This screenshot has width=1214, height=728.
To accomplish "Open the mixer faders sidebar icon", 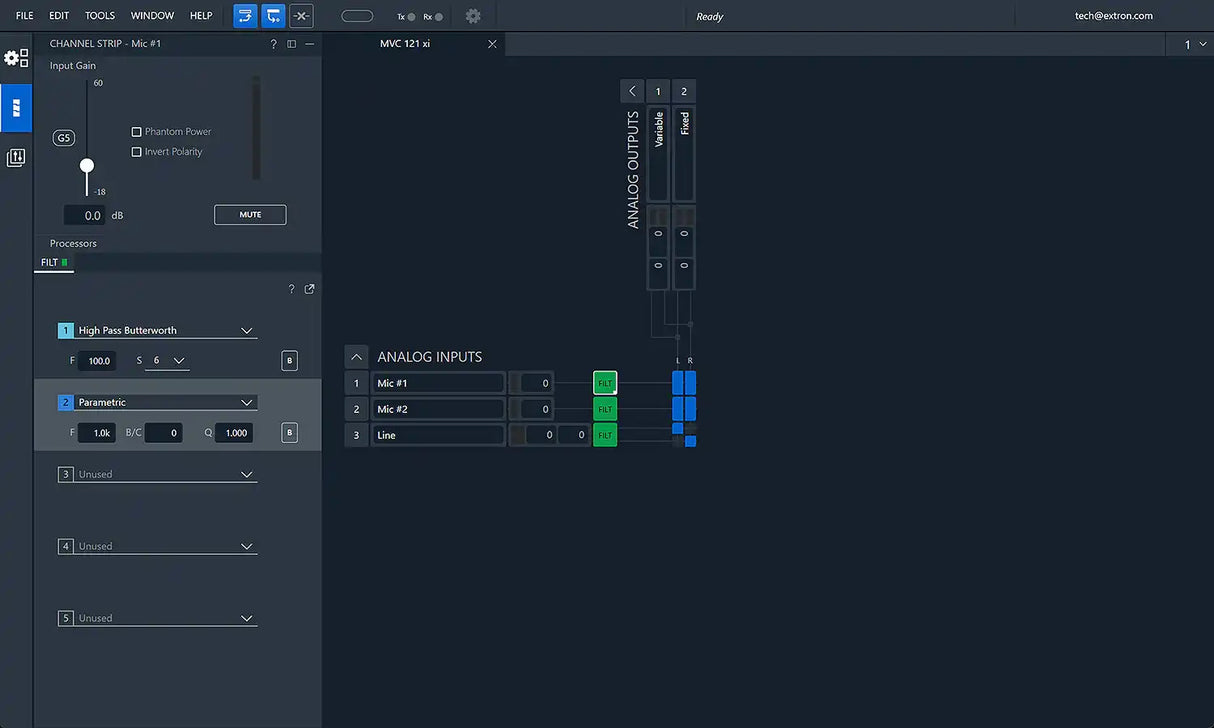I will tap(16, 158).
